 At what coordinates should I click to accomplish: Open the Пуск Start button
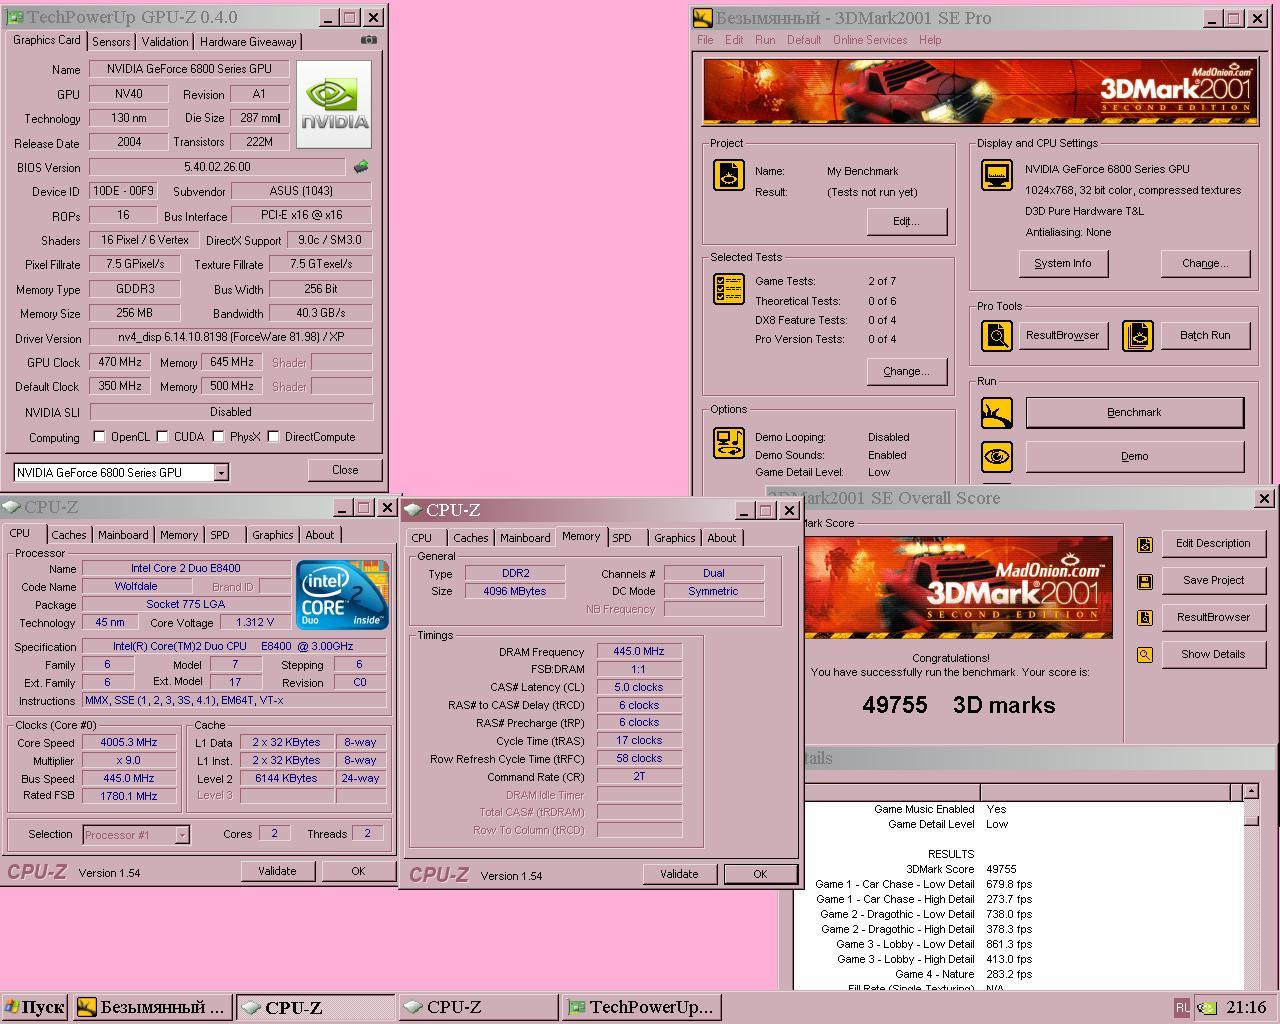tap(34, 1007)
